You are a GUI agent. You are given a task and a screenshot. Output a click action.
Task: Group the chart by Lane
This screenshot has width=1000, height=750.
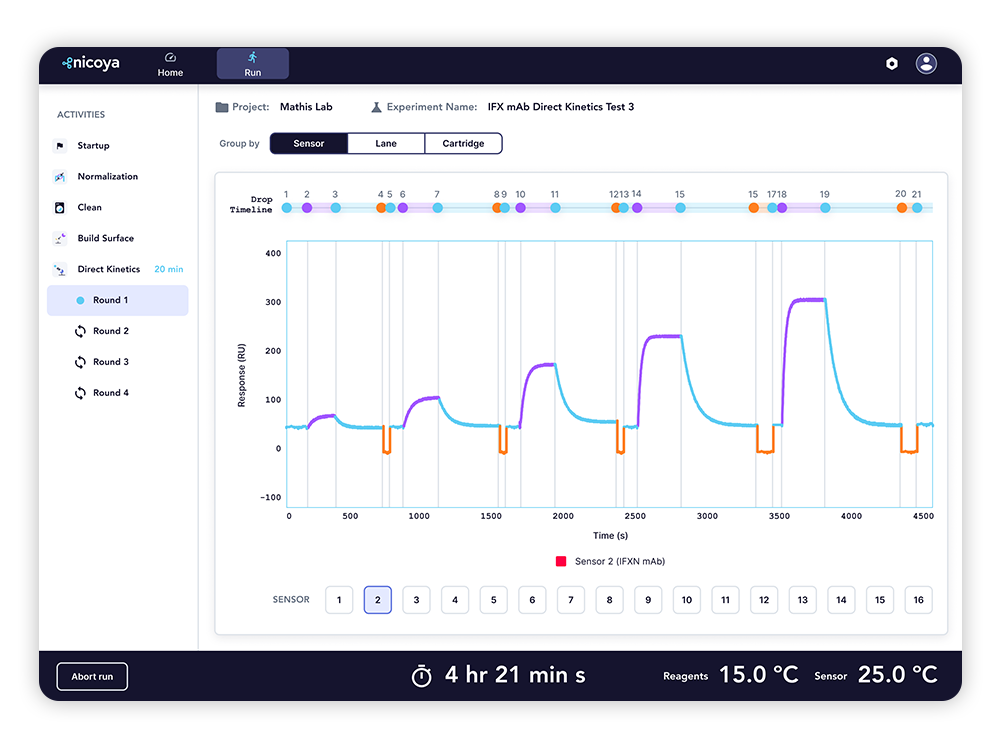coord(386,144)
